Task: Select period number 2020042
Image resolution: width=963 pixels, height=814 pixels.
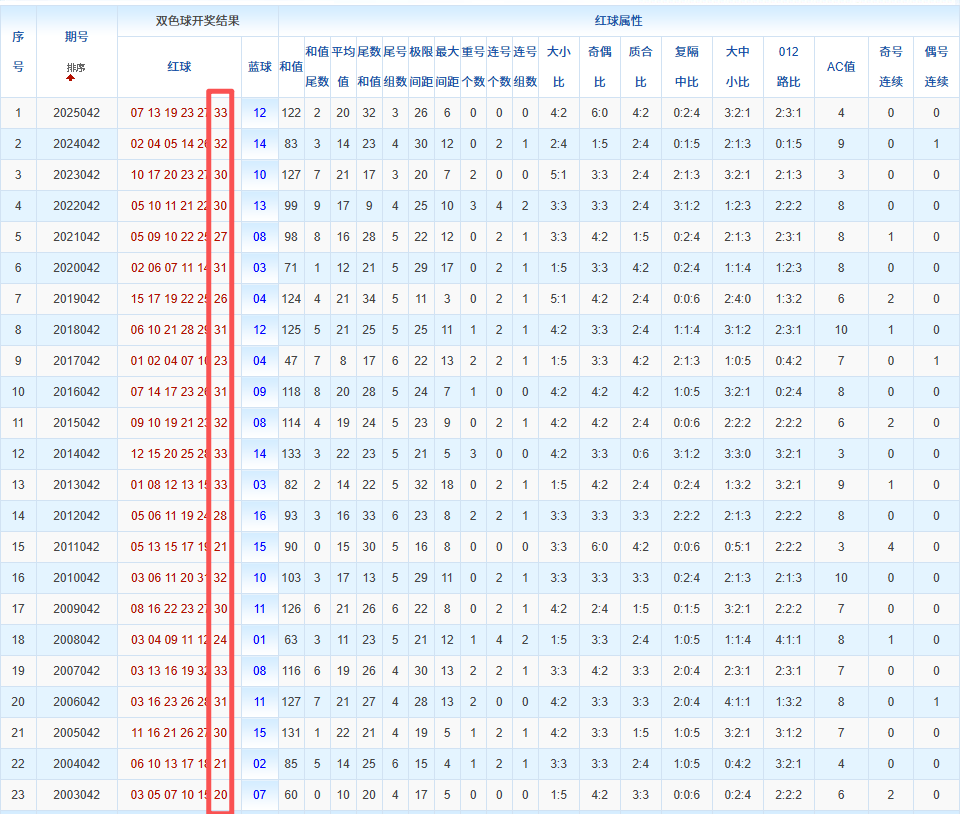Action: point(76,268)
